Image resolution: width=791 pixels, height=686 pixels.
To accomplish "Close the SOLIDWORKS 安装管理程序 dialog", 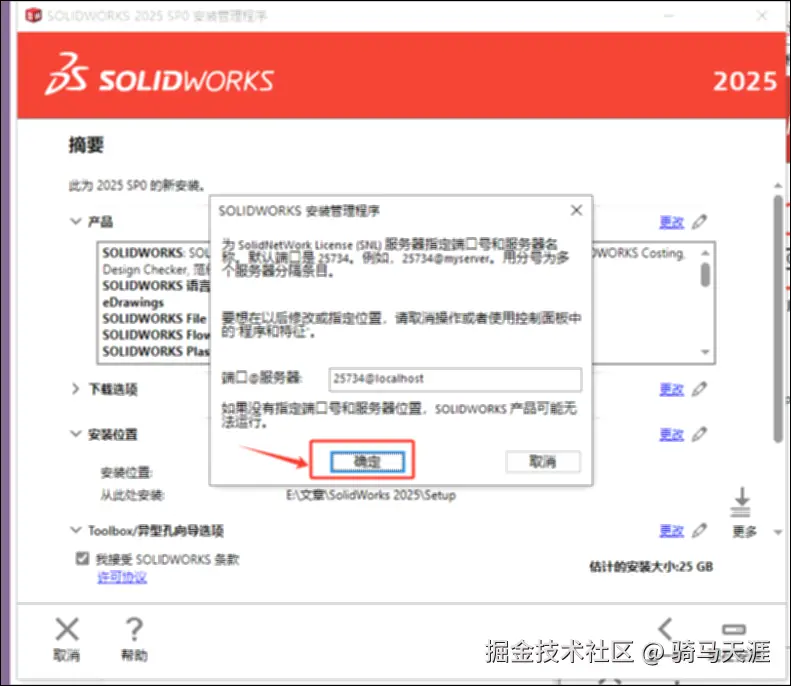I will pos(576,210).
